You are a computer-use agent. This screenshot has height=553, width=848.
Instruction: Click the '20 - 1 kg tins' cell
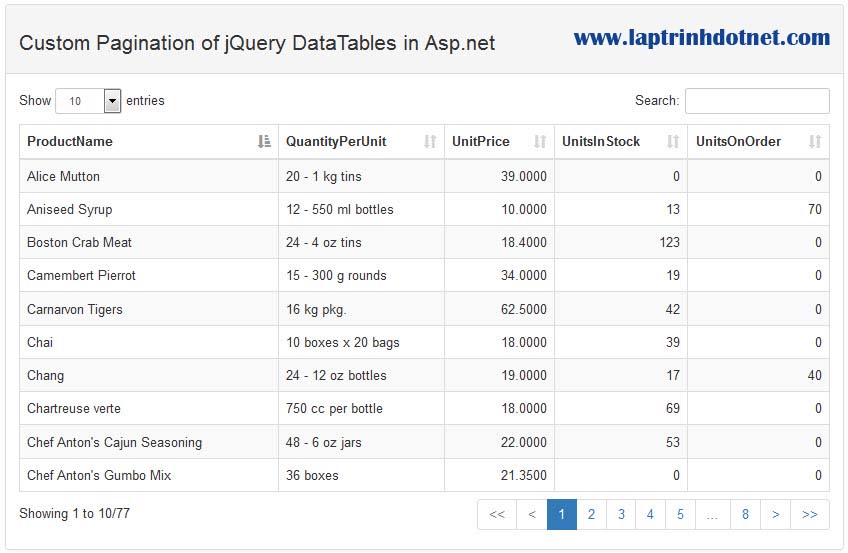[361, 176]
